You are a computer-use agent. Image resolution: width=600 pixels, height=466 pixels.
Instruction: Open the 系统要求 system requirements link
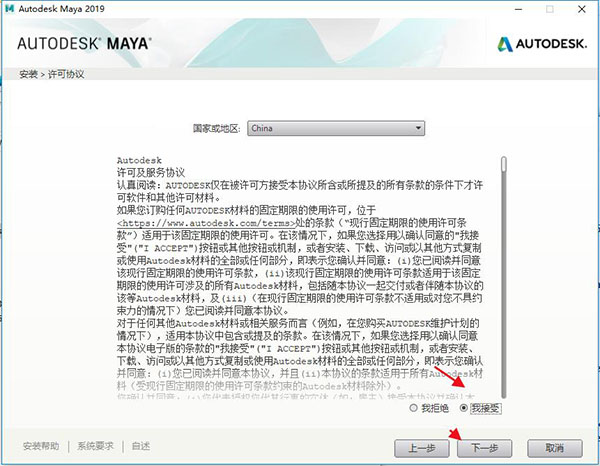[96, 446]
